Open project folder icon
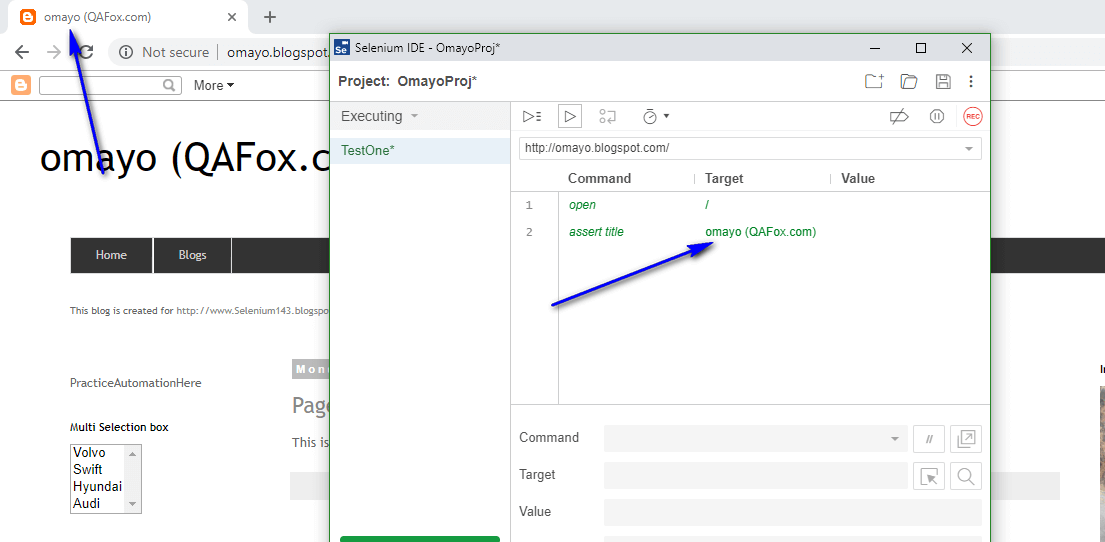 tap(909, 81)
